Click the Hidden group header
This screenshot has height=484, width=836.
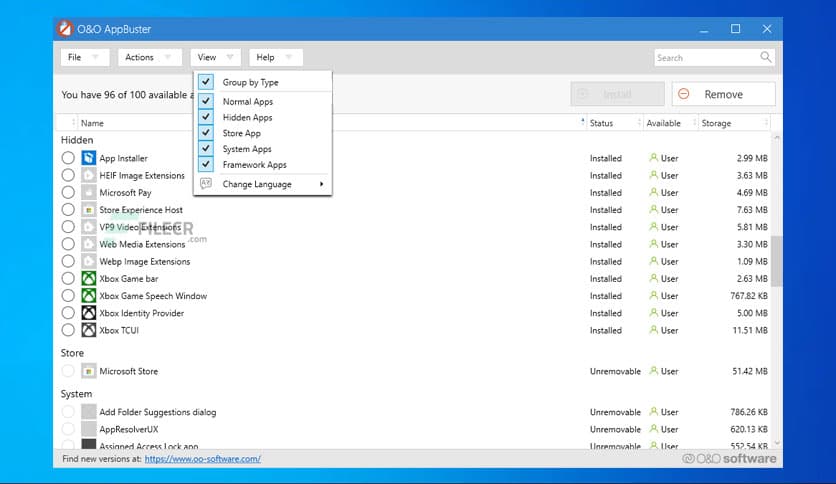point(77,140)
